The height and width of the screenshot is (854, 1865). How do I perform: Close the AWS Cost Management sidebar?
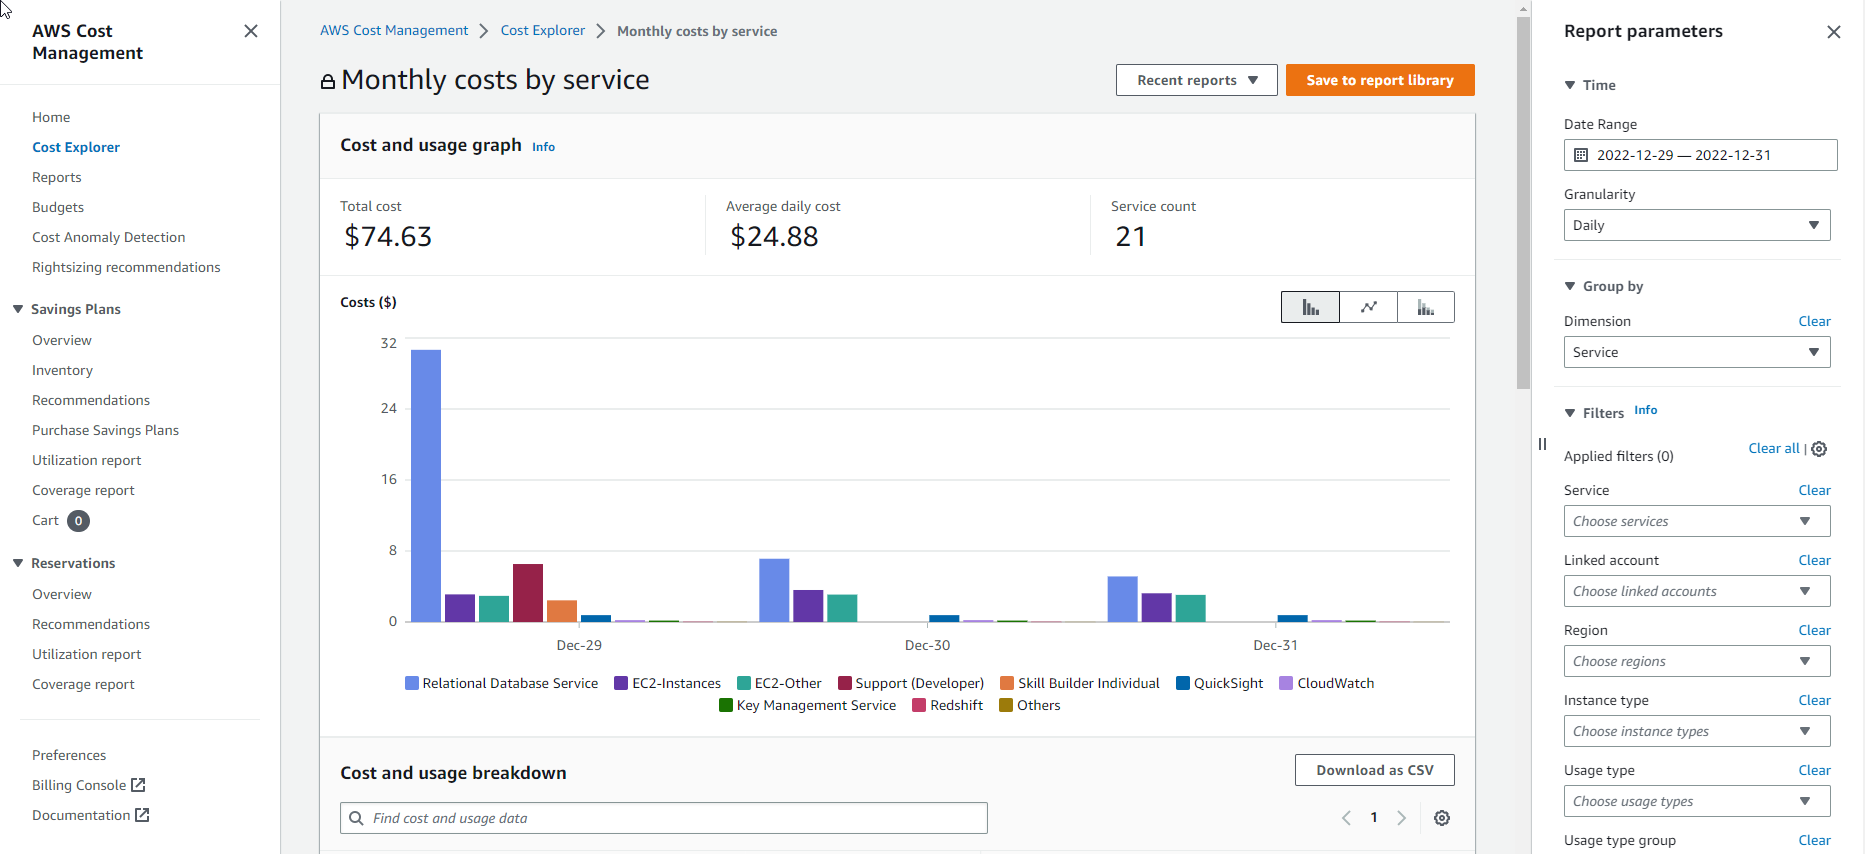251,31
